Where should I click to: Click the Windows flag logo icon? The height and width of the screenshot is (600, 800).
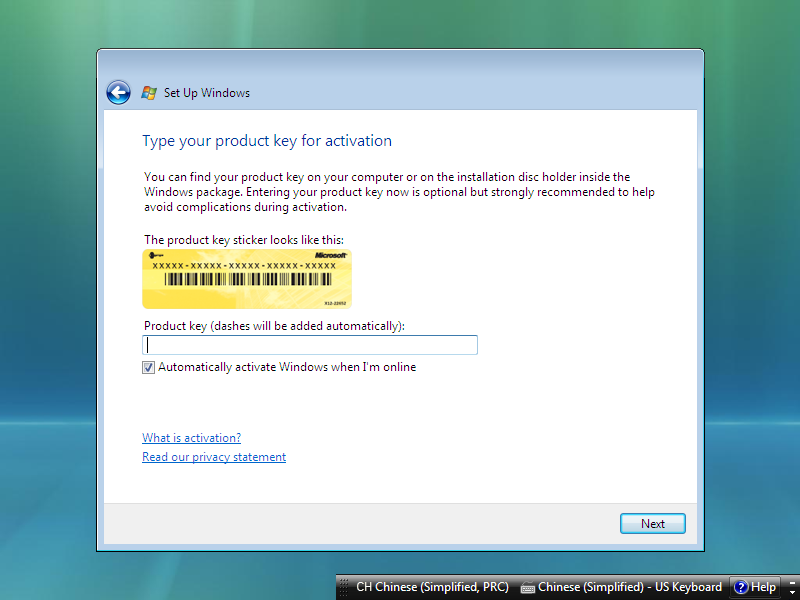click(149, 93)
